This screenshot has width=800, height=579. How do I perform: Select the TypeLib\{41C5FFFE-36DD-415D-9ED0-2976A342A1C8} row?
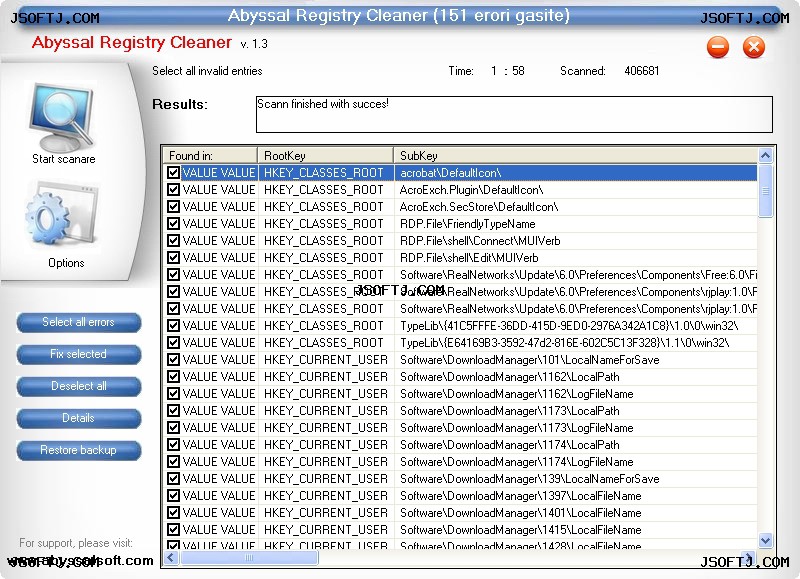tap(460, 325)
